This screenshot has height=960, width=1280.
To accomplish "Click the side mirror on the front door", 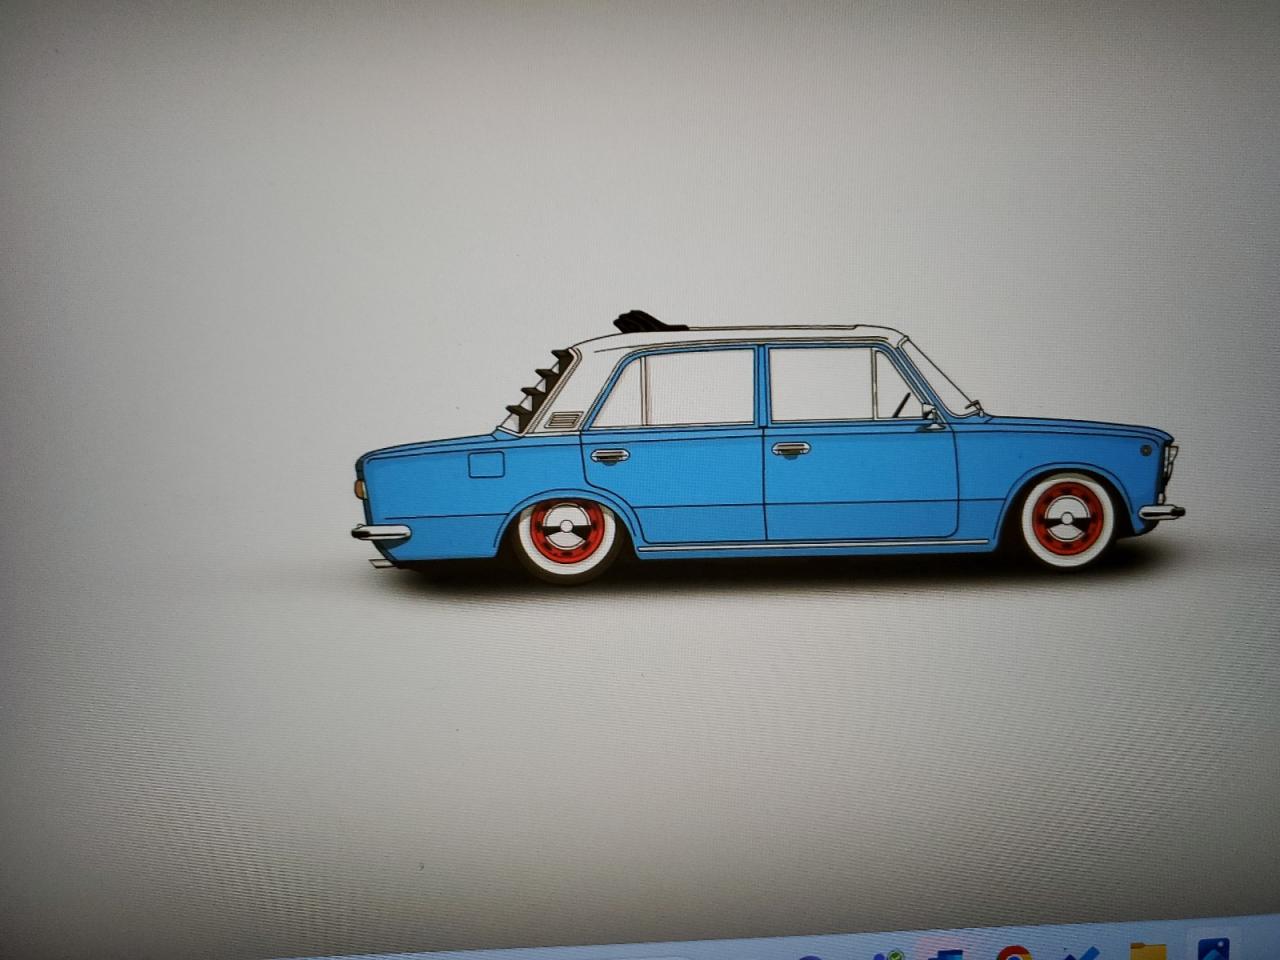I will 931,413.
